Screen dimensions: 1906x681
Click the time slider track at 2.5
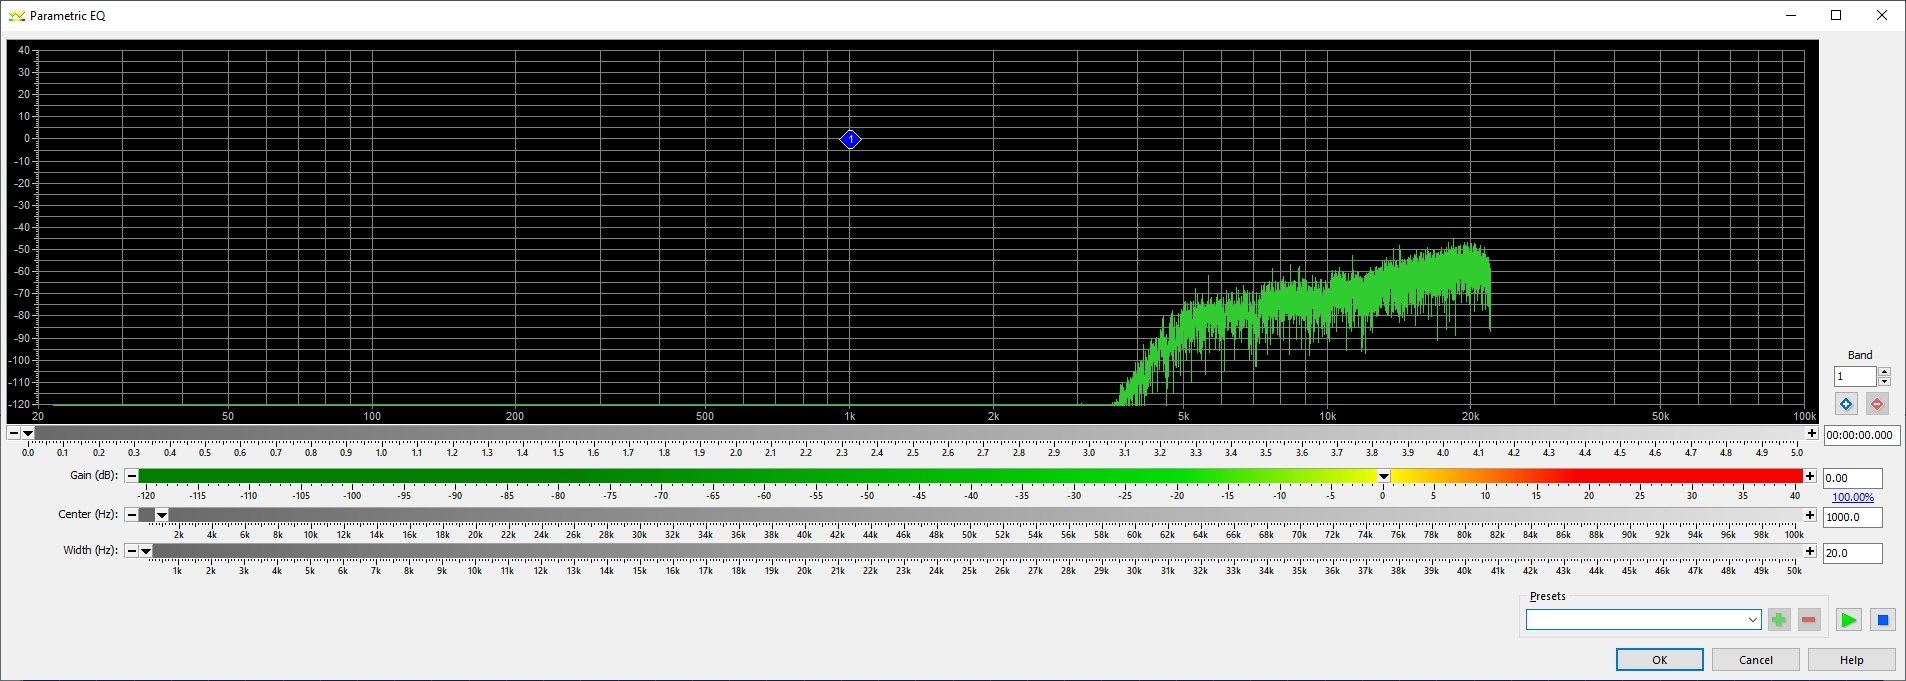[x=912, y=433]
